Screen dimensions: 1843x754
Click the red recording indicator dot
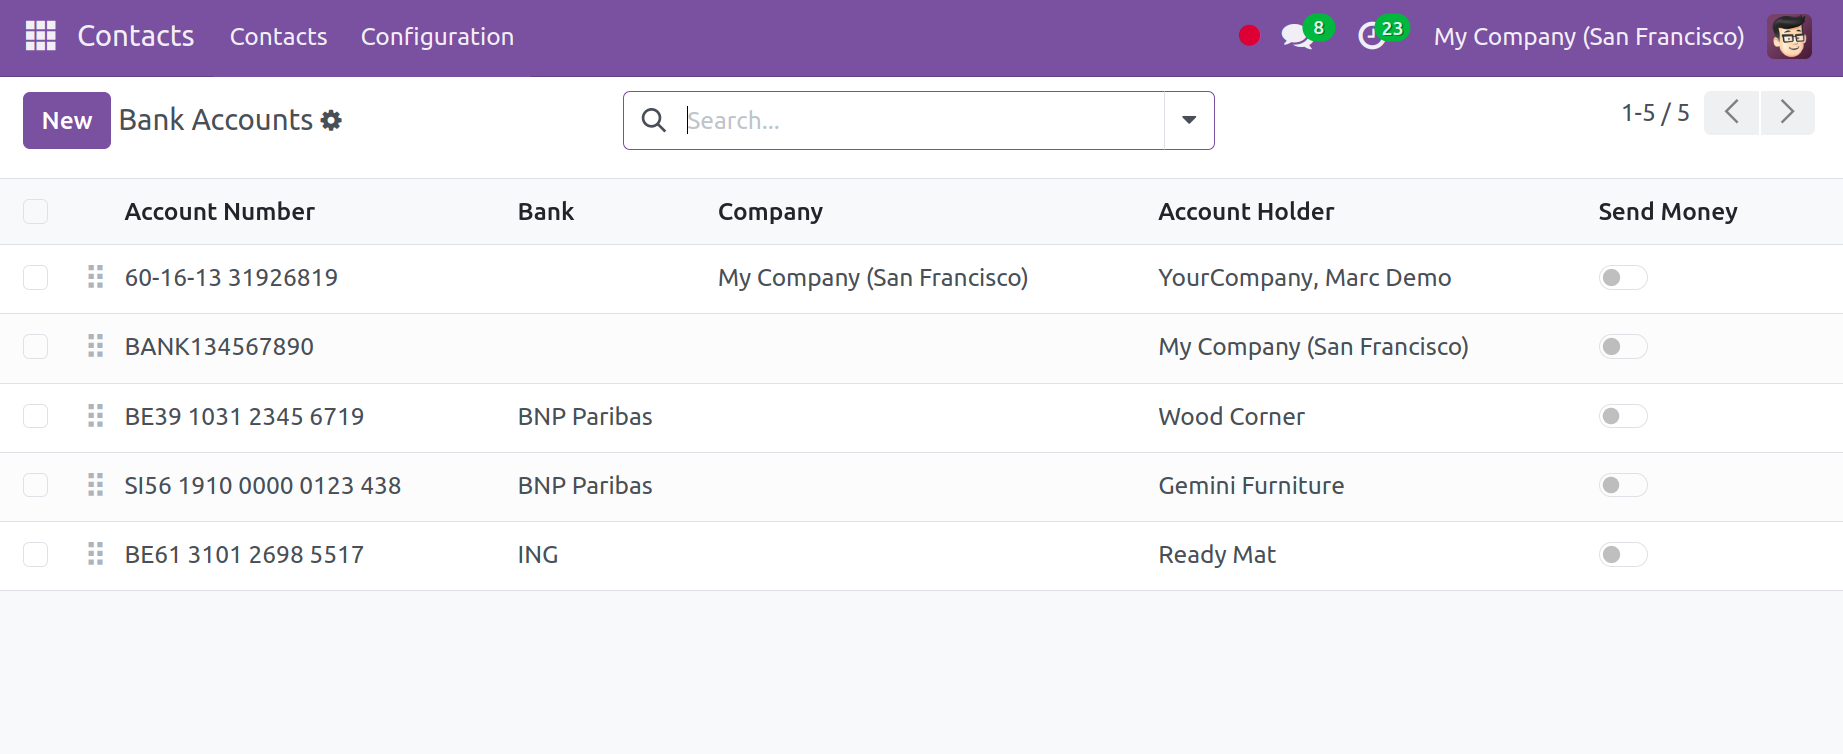1249,36
